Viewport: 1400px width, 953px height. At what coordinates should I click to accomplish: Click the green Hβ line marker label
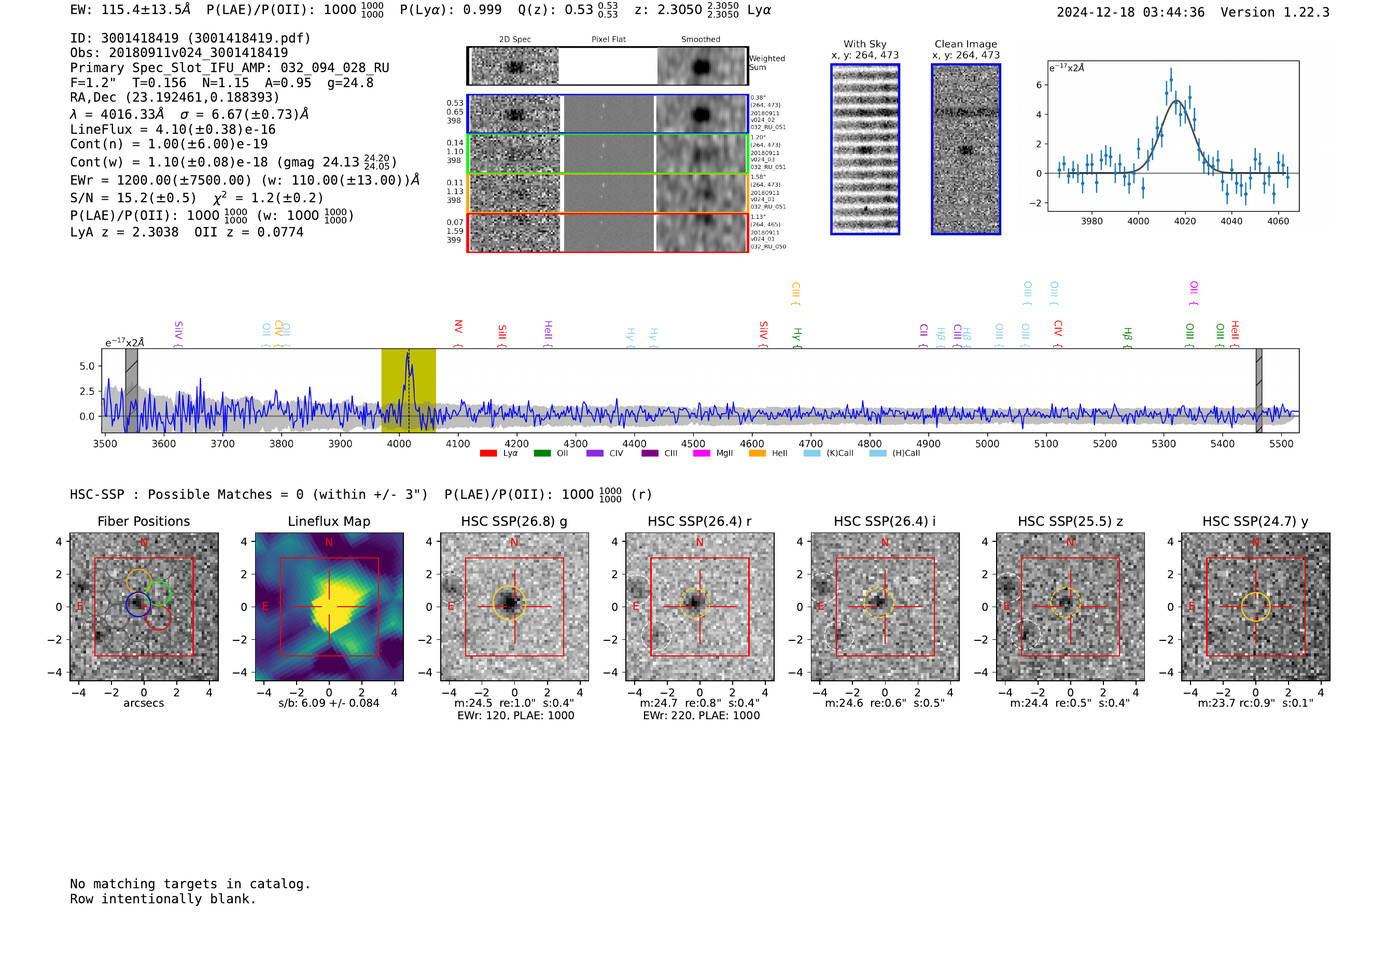click(1127, 337)
